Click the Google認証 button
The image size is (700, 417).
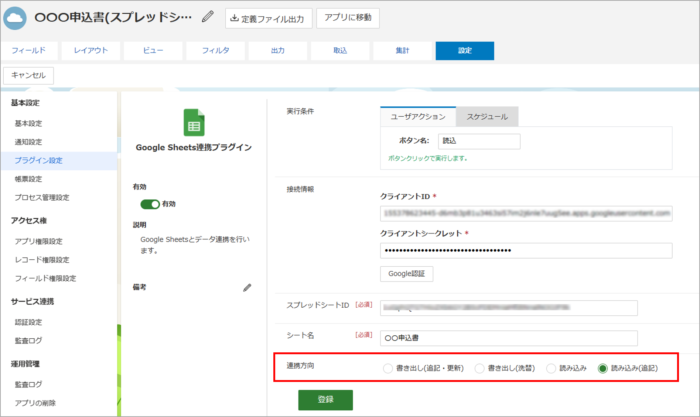[406, 274]
